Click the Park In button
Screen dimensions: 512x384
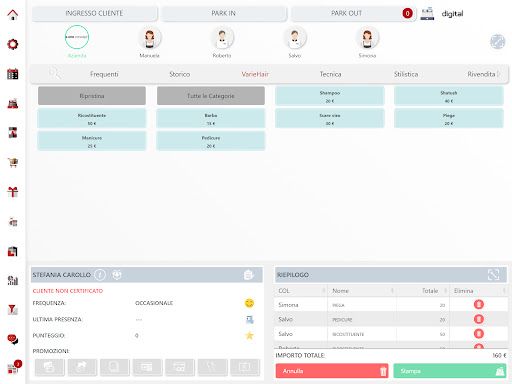[223, 13]
